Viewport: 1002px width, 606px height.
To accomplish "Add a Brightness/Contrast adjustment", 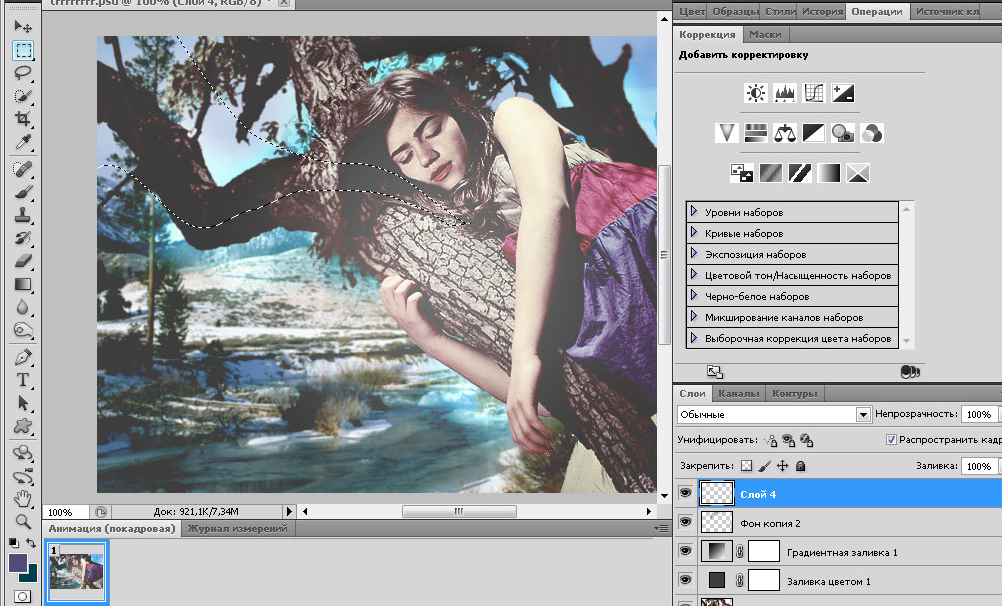I will point(756,93).
